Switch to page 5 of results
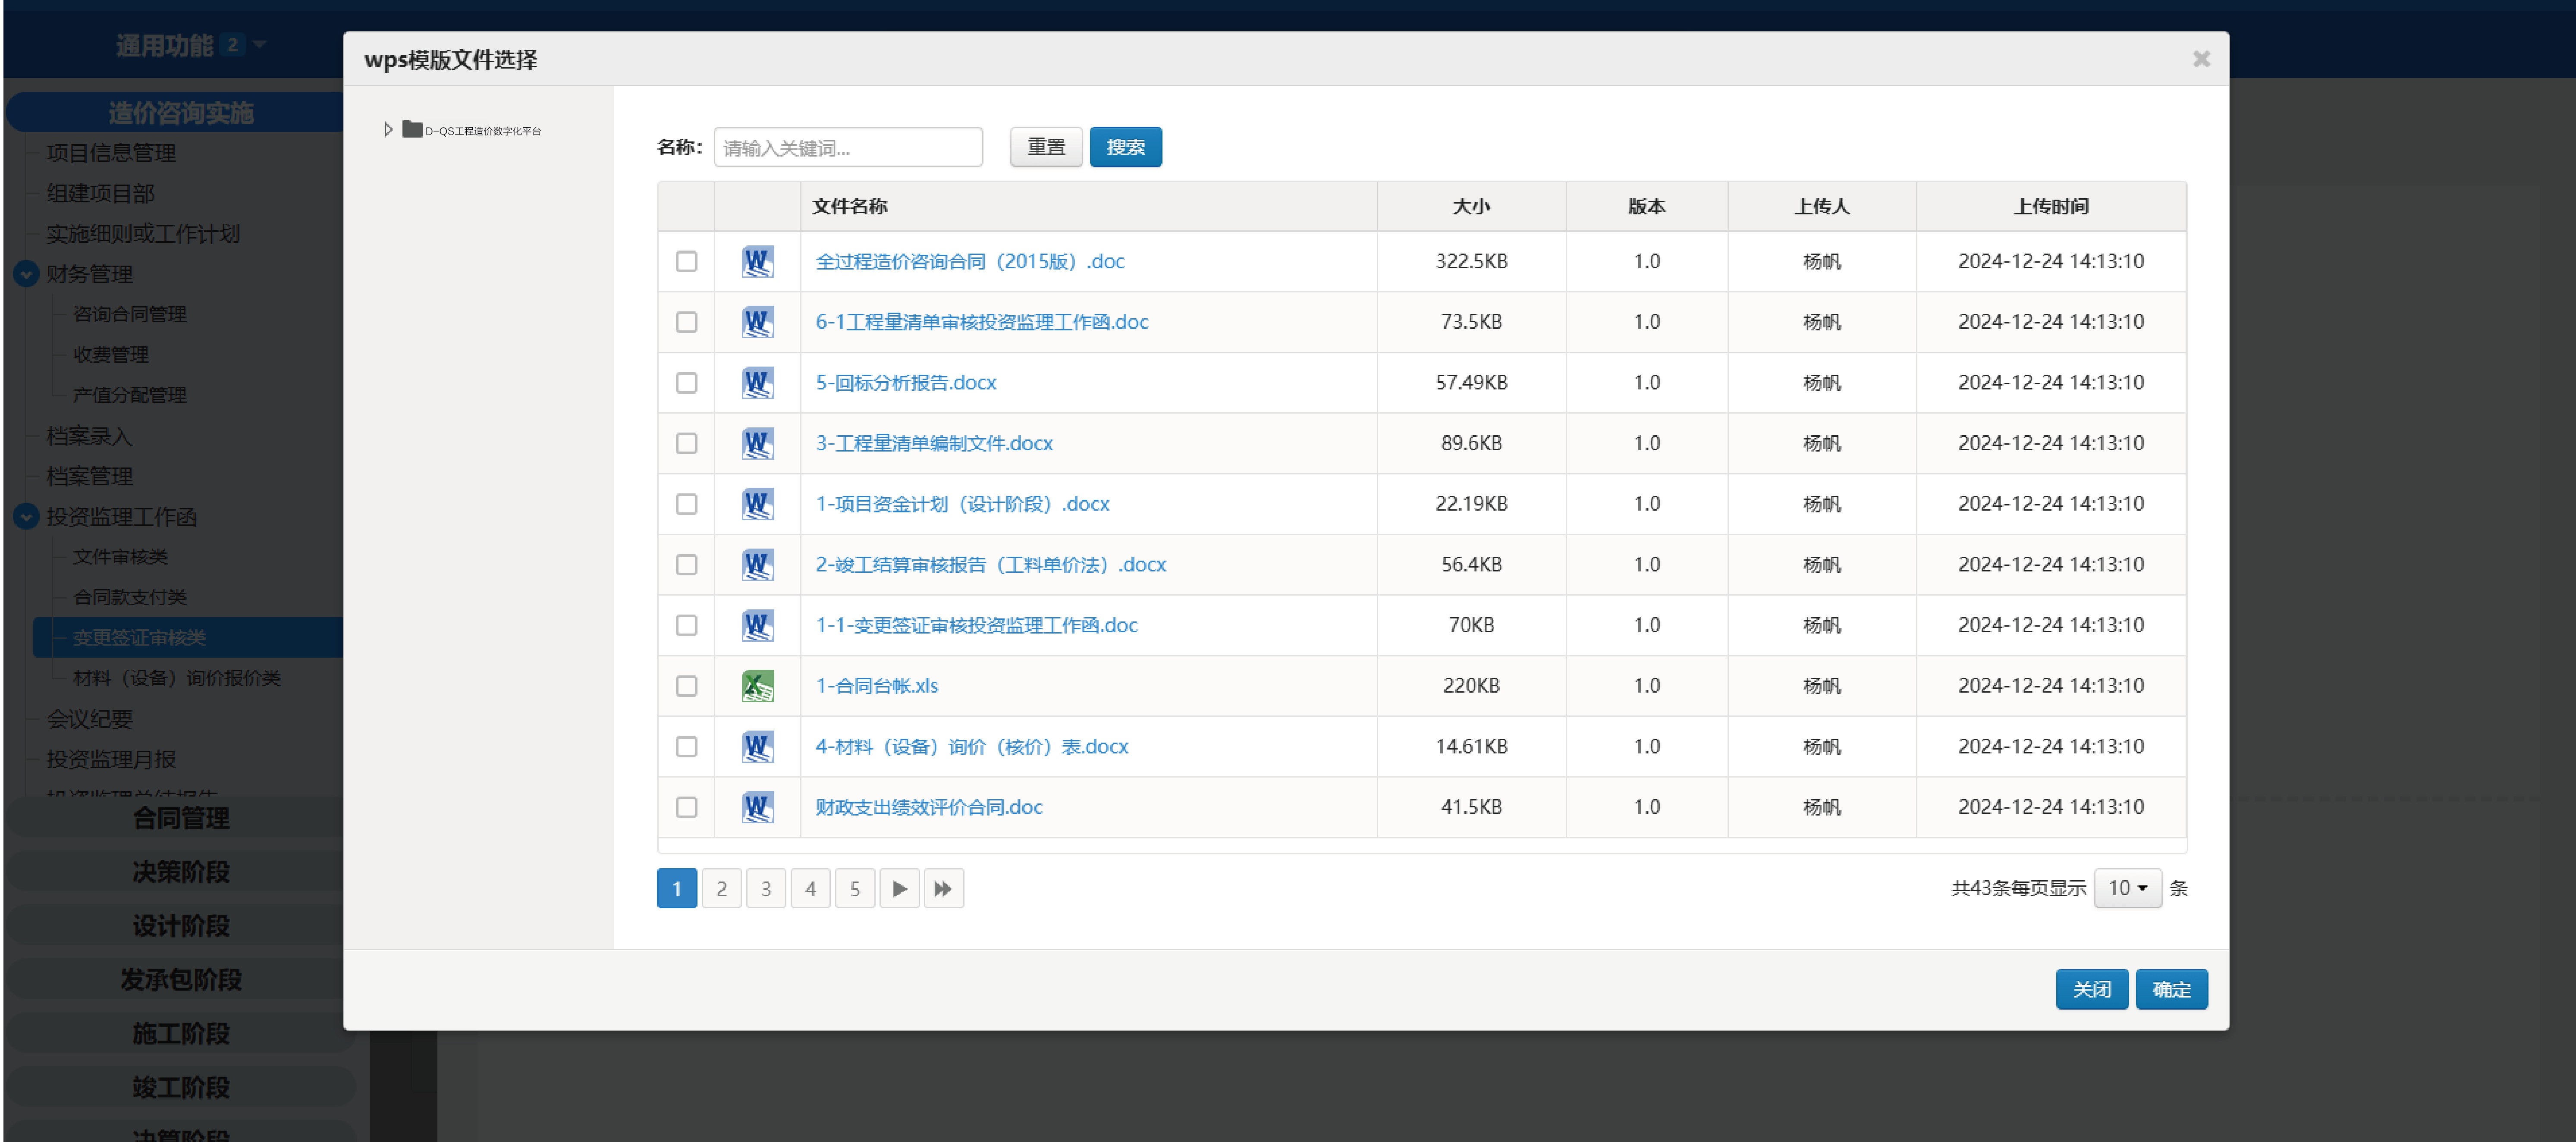The height and width of the screenshot is (1142, 2576). click(x=855, y=888)
